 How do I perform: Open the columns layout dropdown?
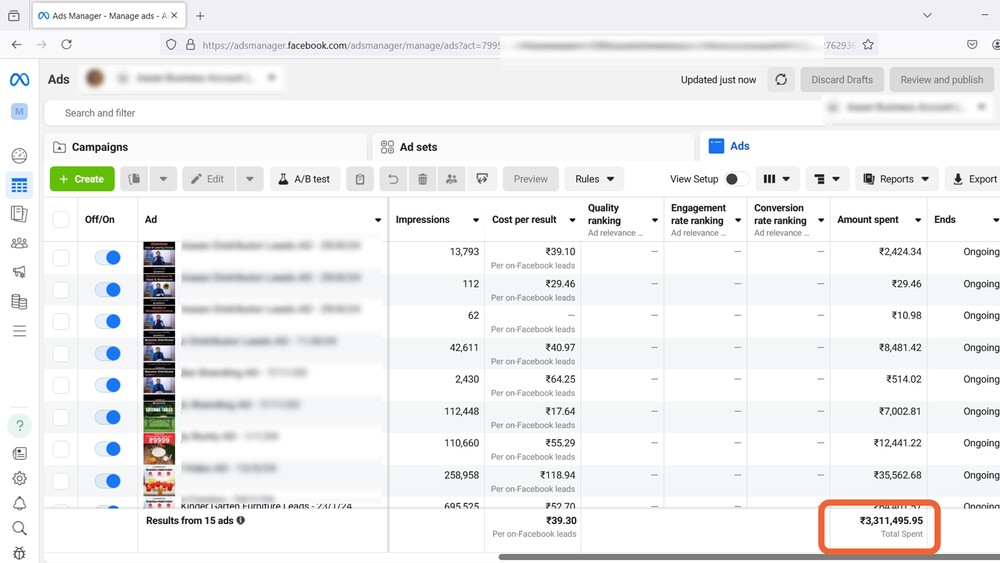pos(776,179)
